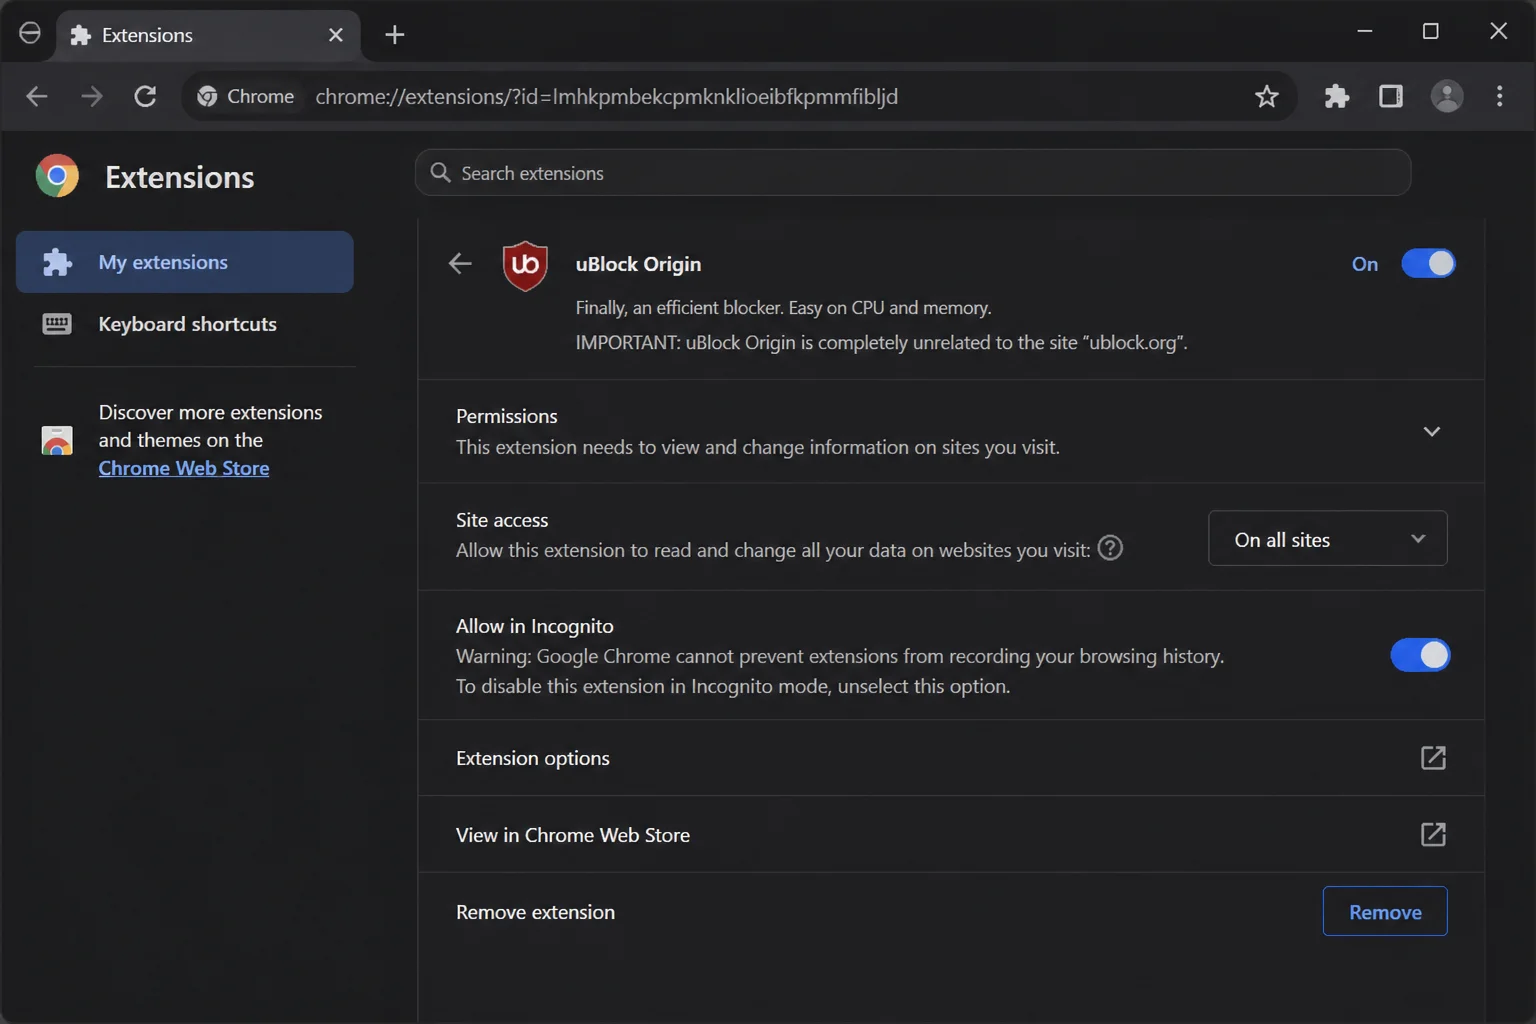
Task: Click the Remove button
Action: pyautogui.click(x=1385, y=911)
